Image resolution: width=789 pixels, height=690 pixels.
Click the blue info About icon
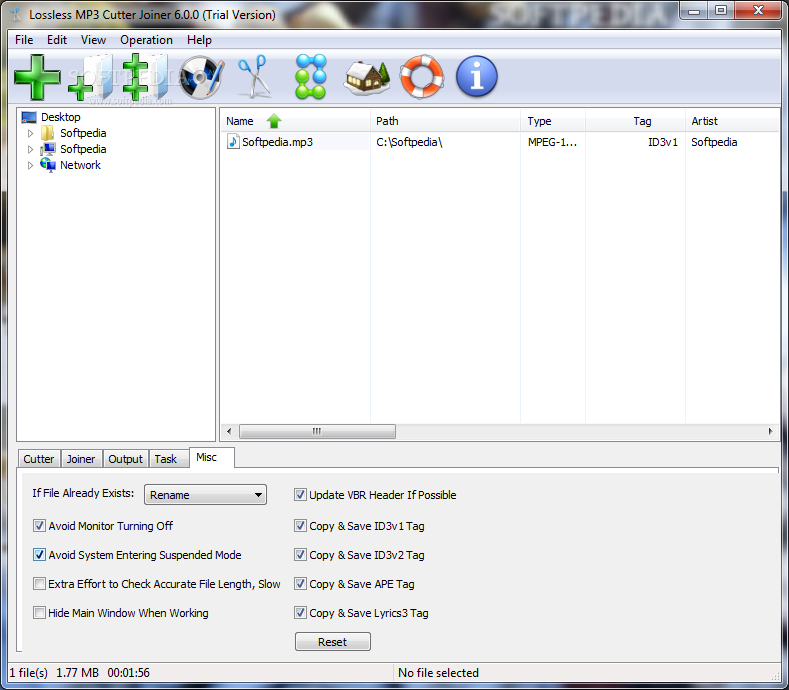(477, 76)
